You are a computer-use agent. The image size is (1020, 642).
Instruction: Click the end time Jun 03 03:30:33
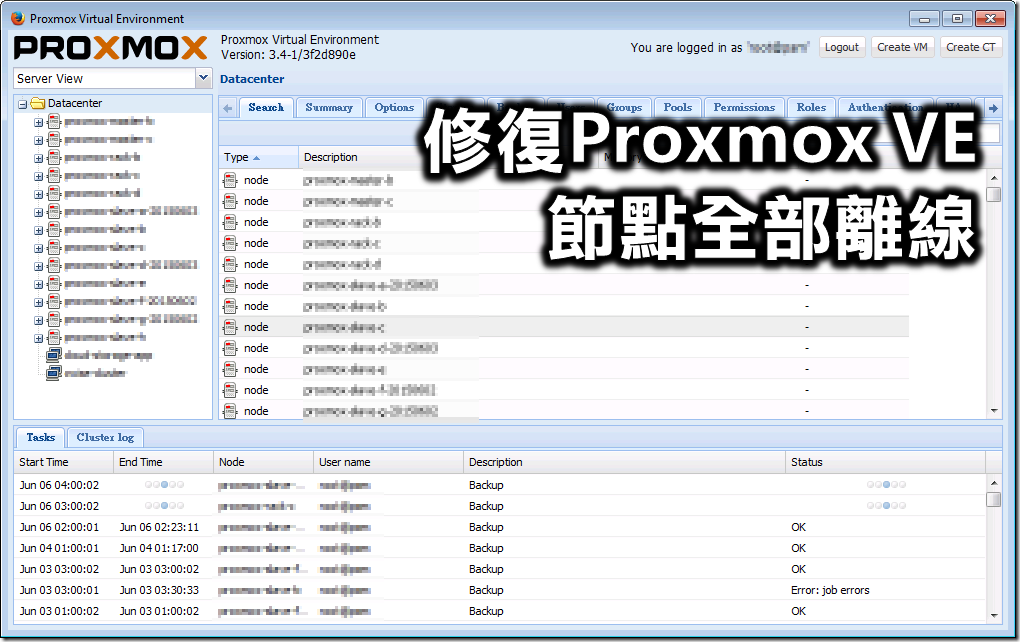(159, 591)
